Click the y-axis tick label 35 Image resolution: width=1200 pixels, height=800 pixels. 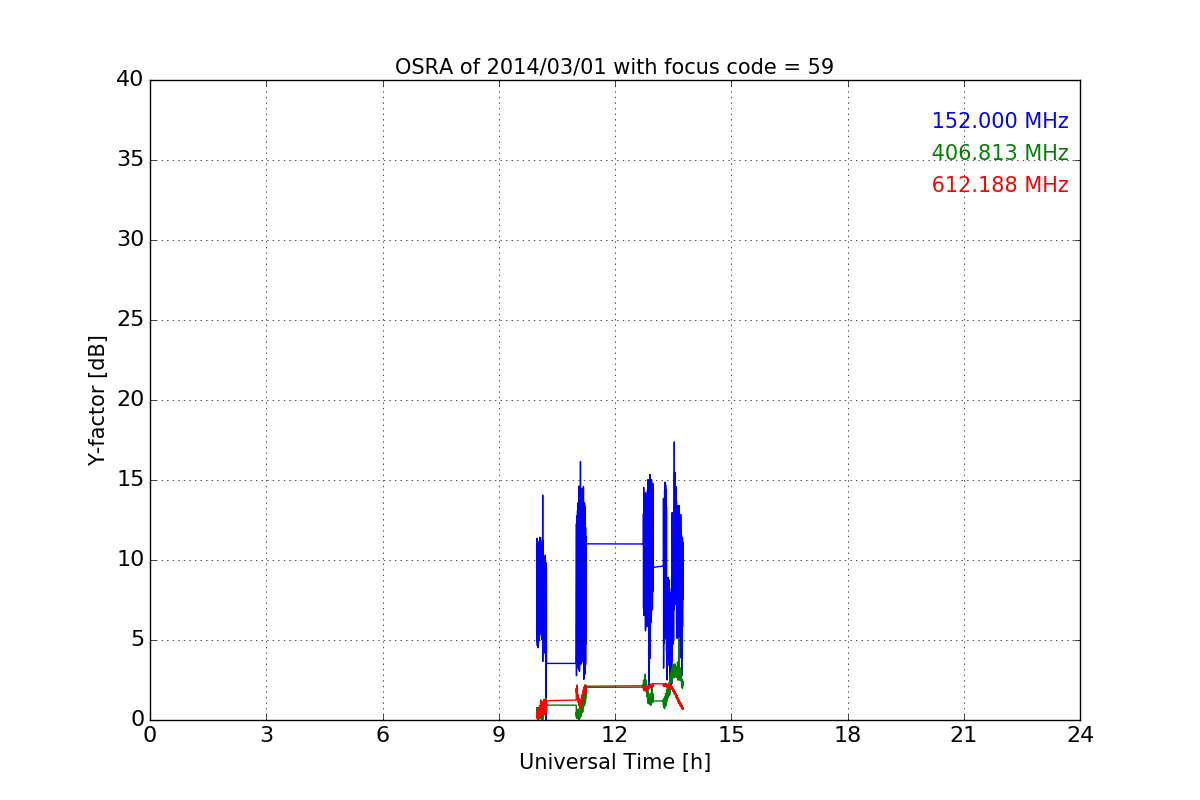[130, 160]
